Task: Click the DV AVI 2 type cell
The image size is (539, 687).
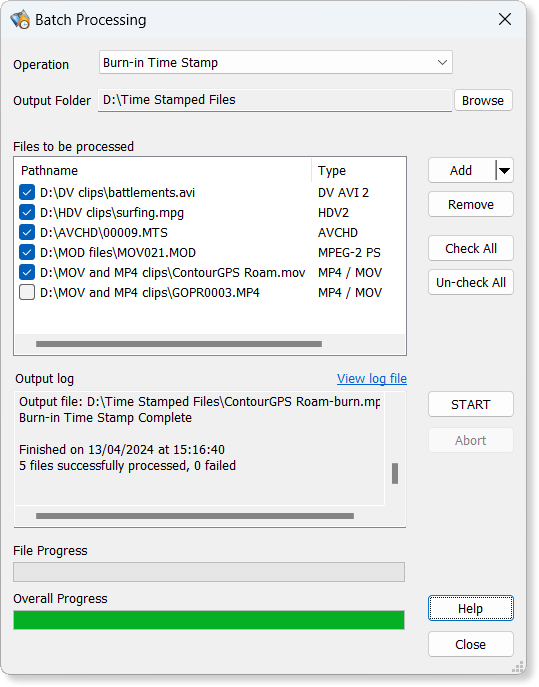Action: coord(344,193)
